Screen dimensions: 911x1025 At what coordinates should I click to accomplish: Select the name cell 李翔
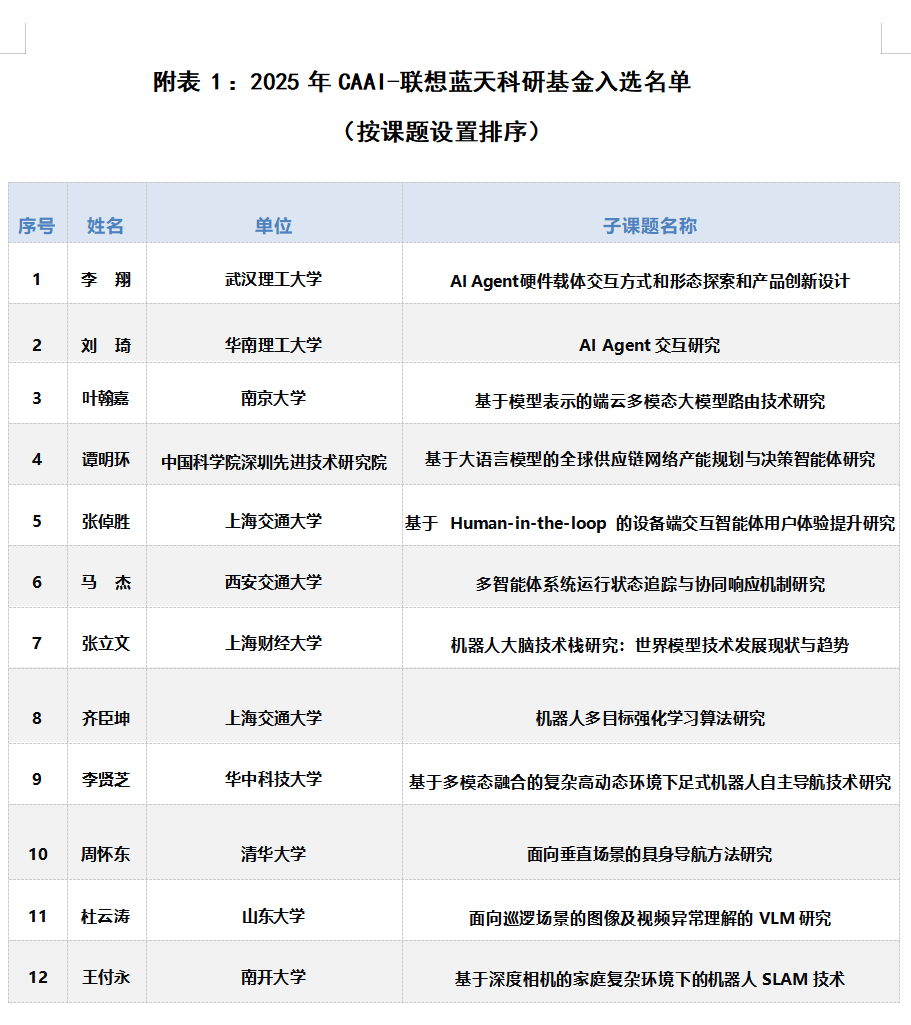(x=106, y=280)
